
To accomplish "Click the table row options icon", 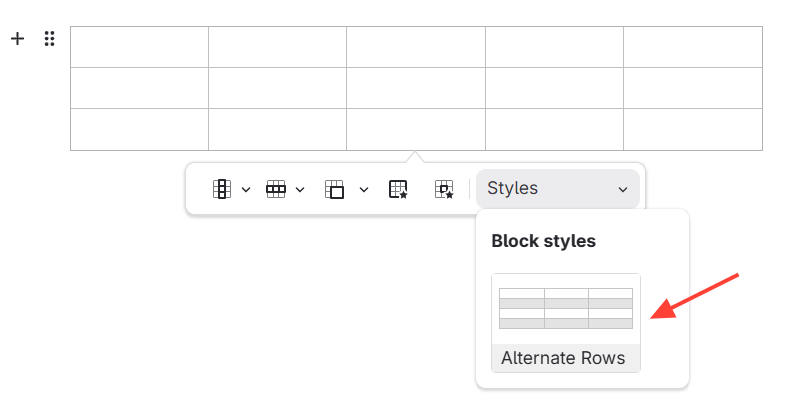I will 276,189.
